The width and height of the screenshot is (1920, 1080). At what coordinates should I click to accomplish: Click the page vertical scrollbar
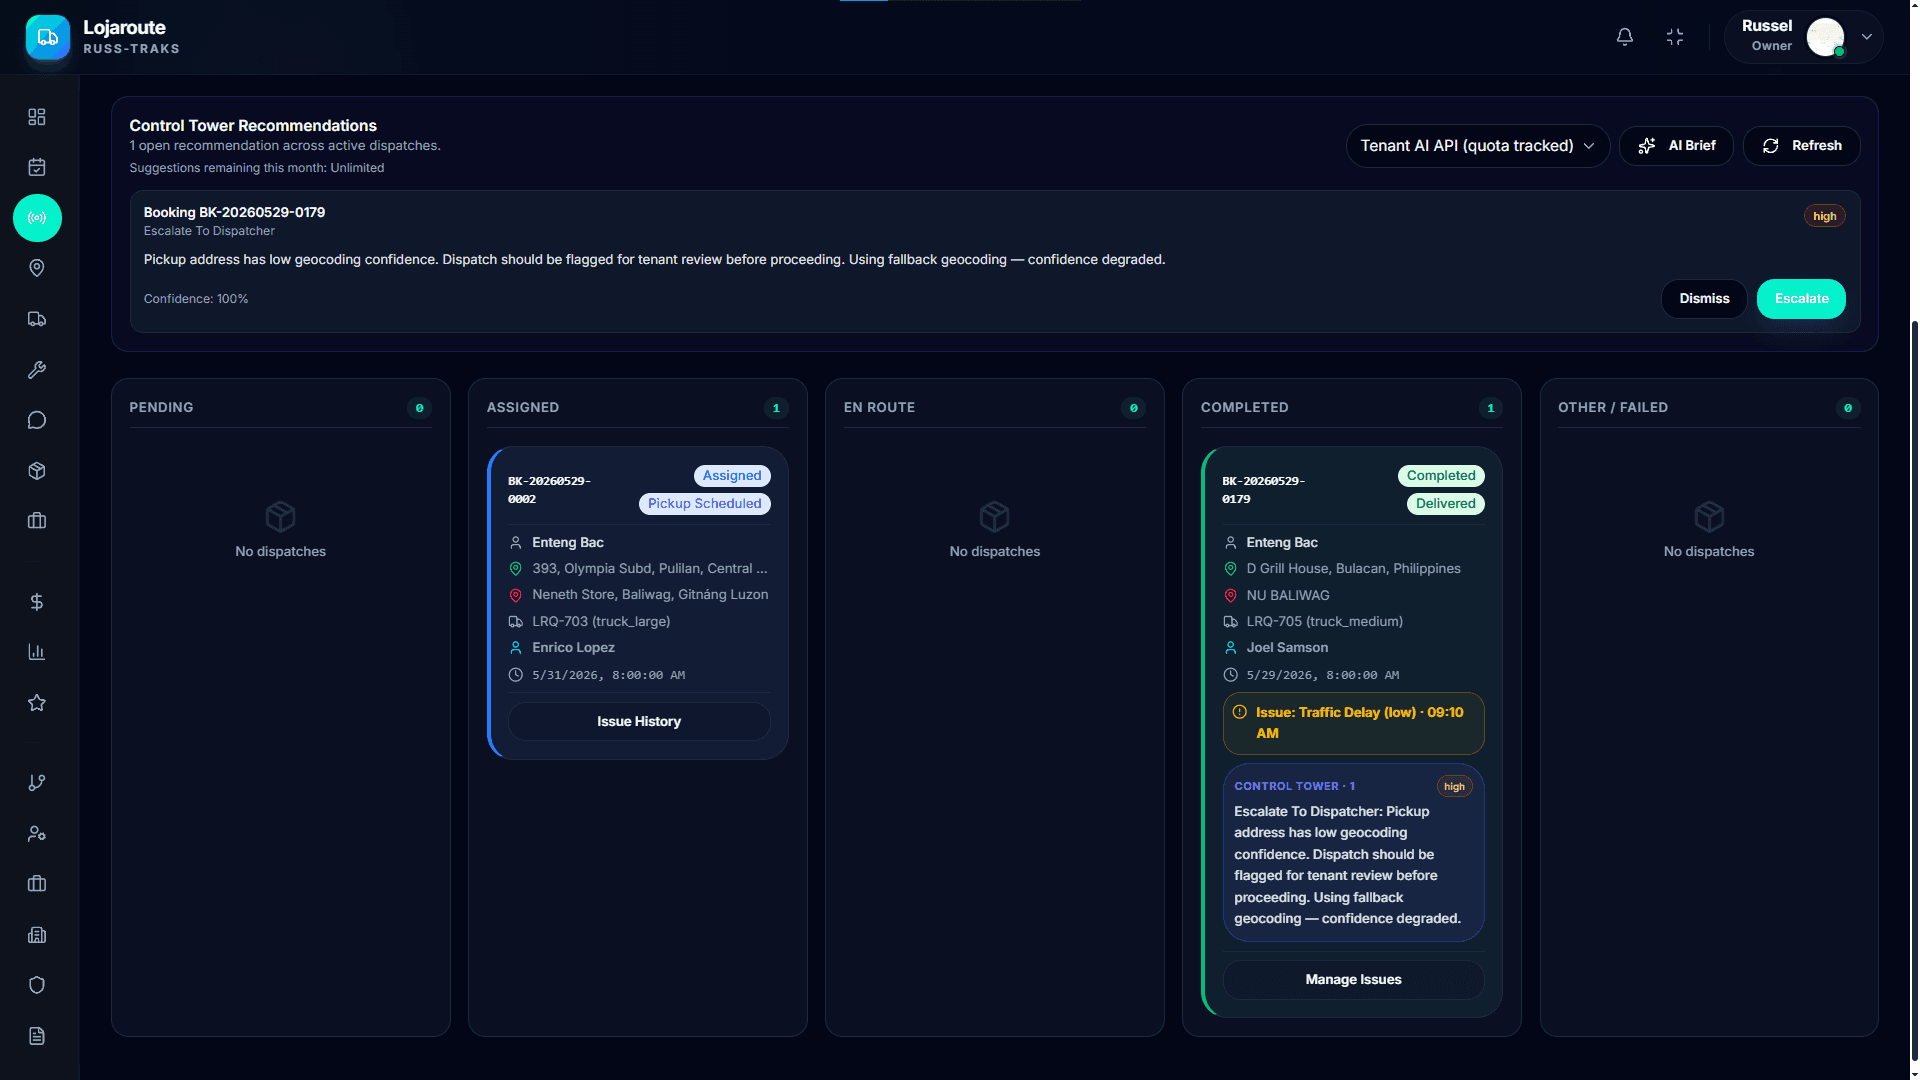[1914, 690]
